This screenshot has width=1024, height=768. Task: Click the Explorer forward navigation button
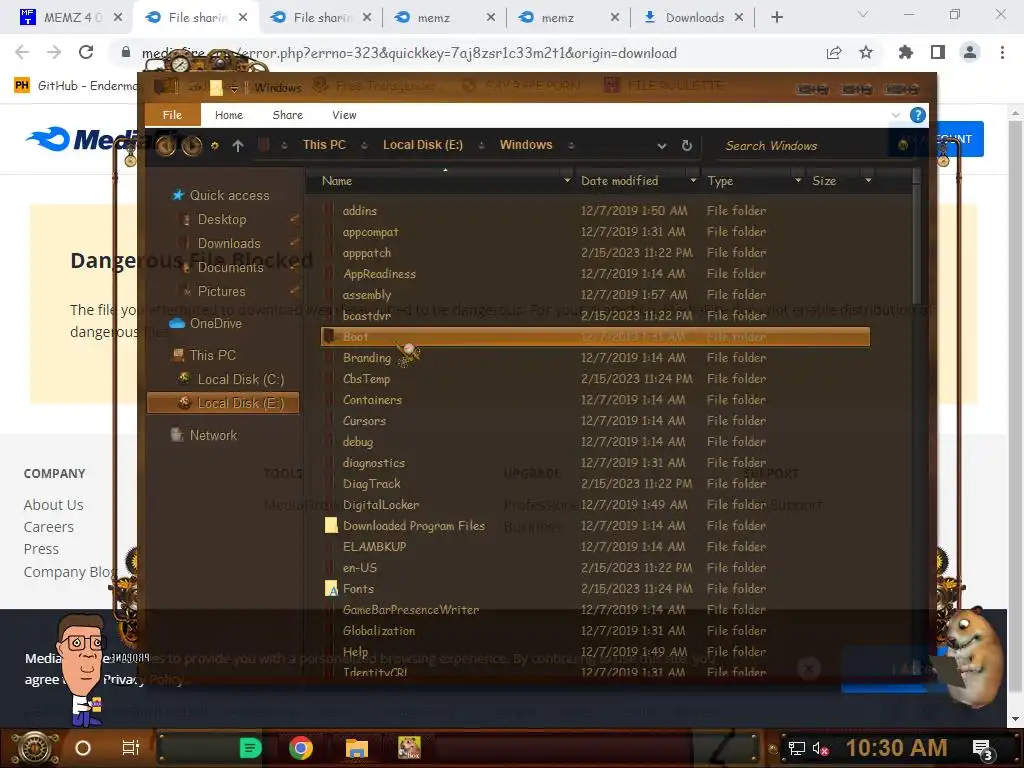pyautogui.click(x=191, y=146)
